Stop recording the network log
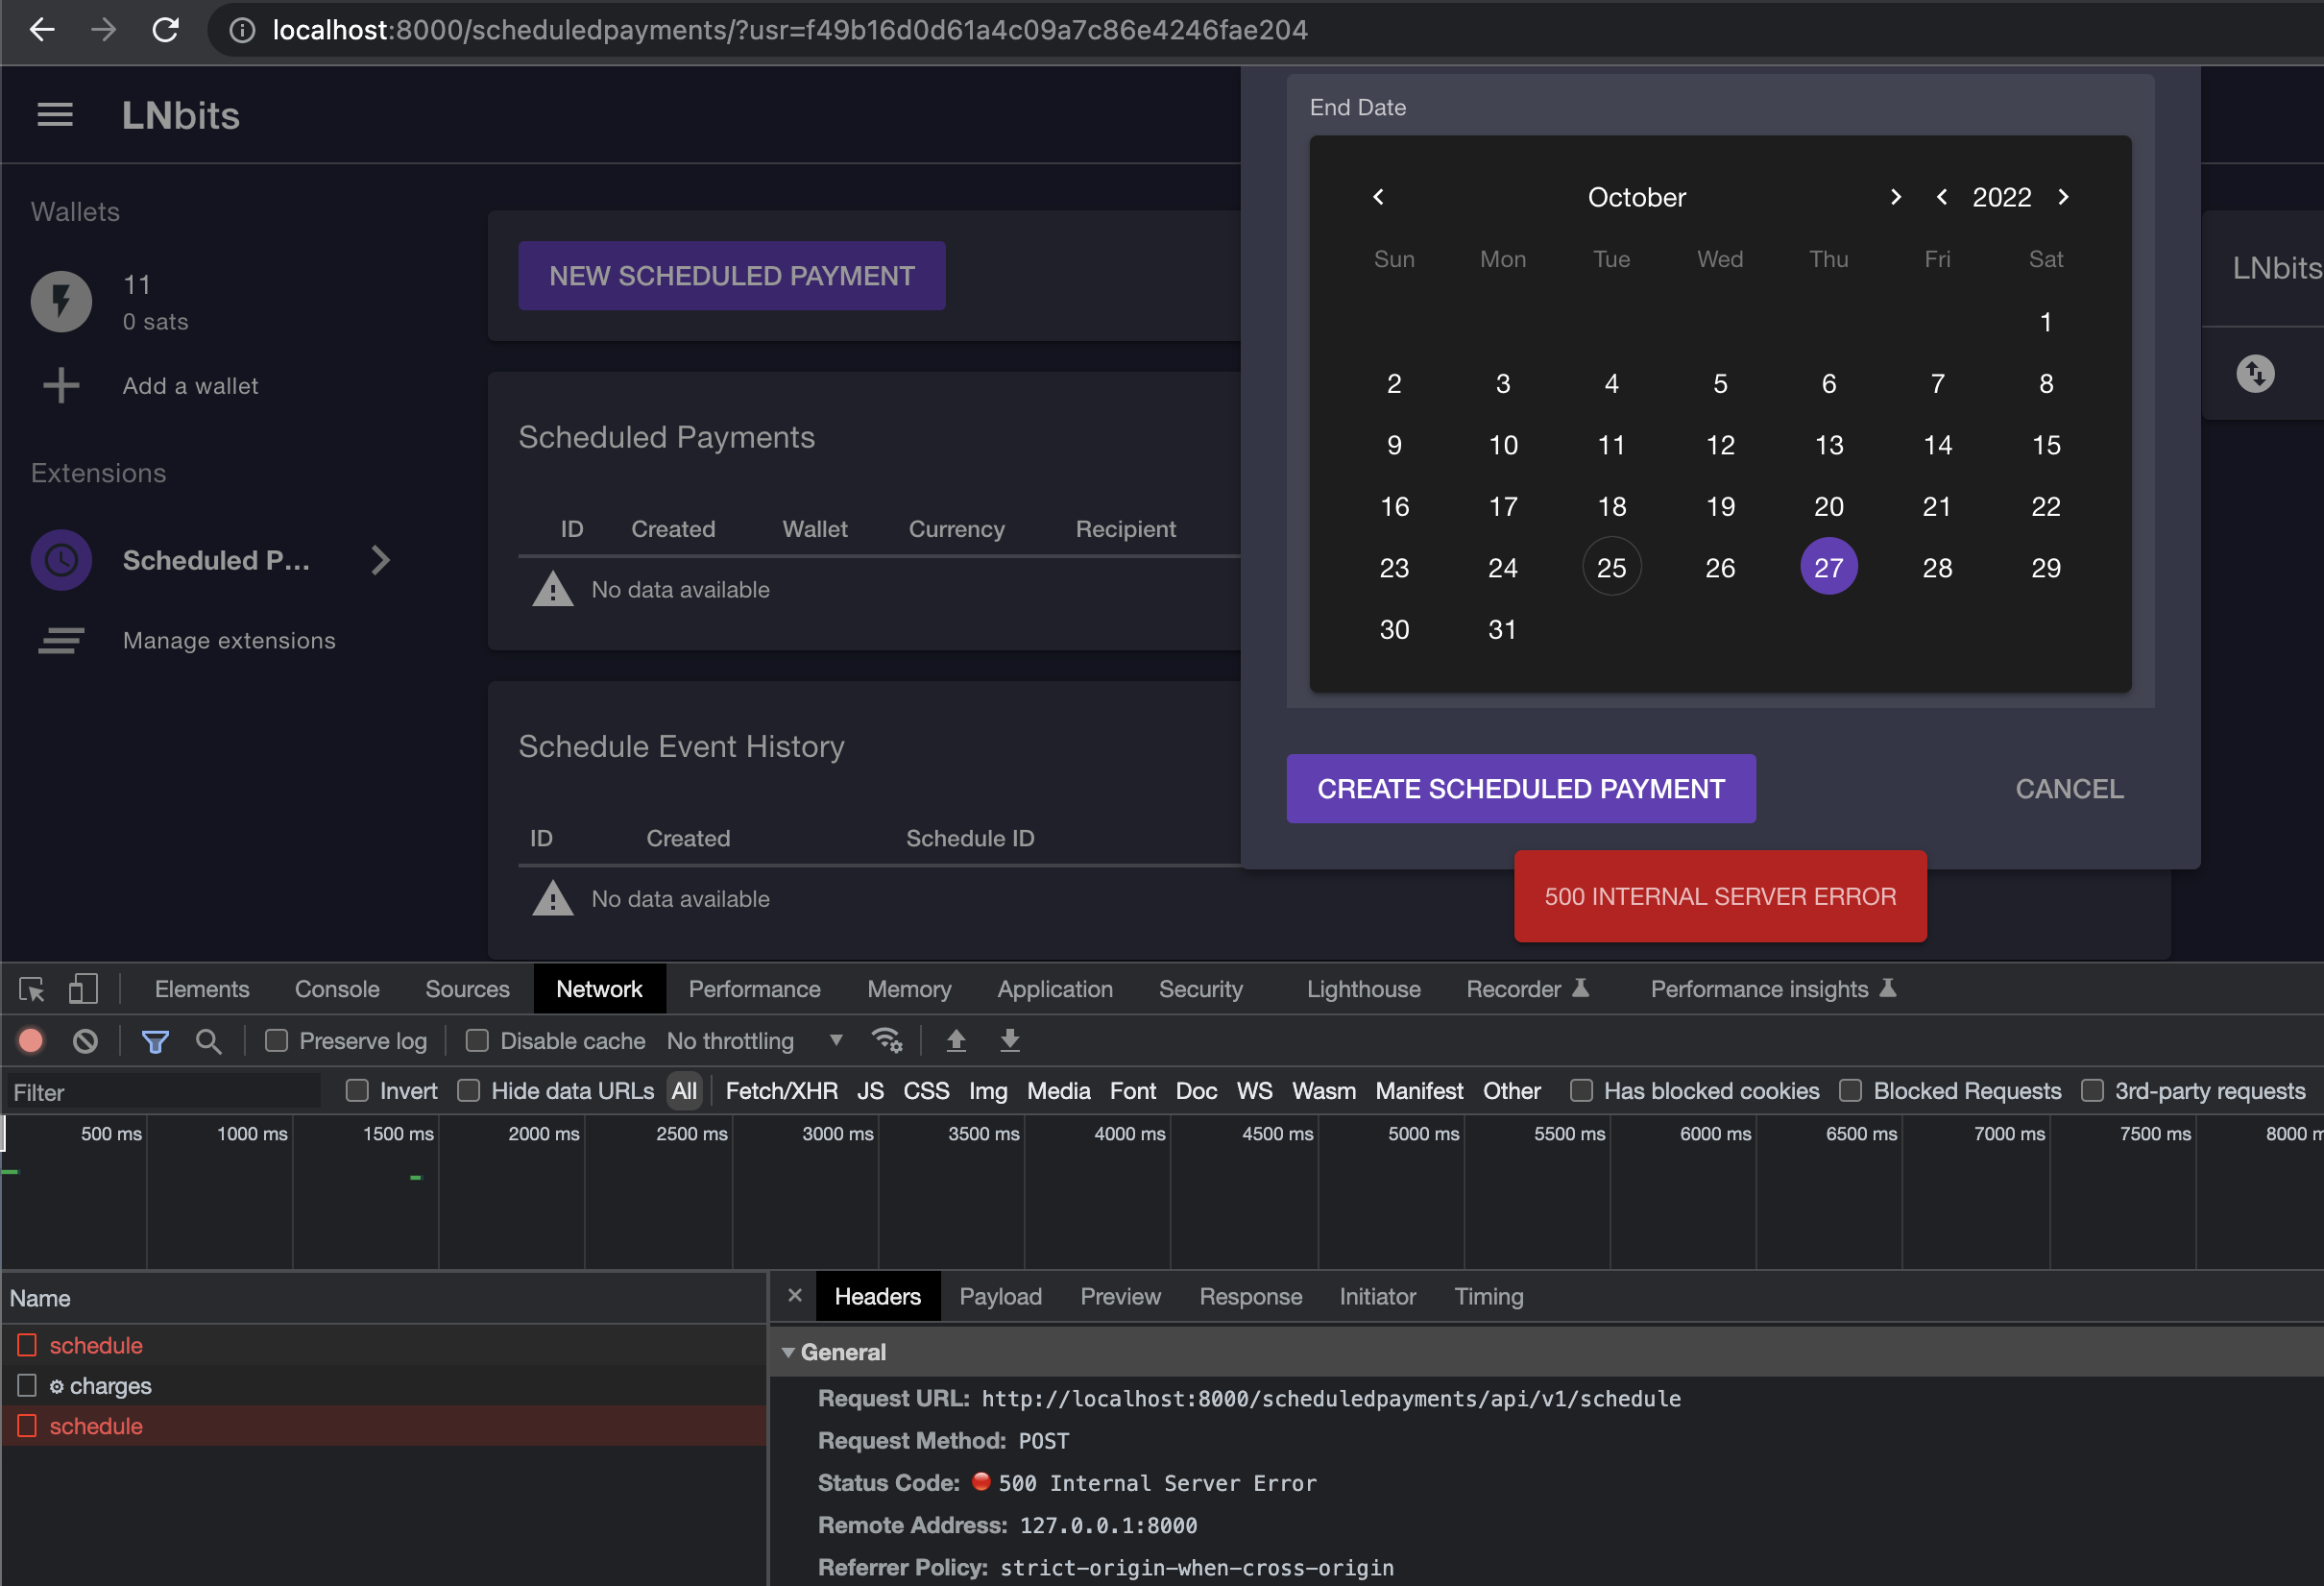The height and width of the screenshot is (1586, 2324). click(31, 1041)
